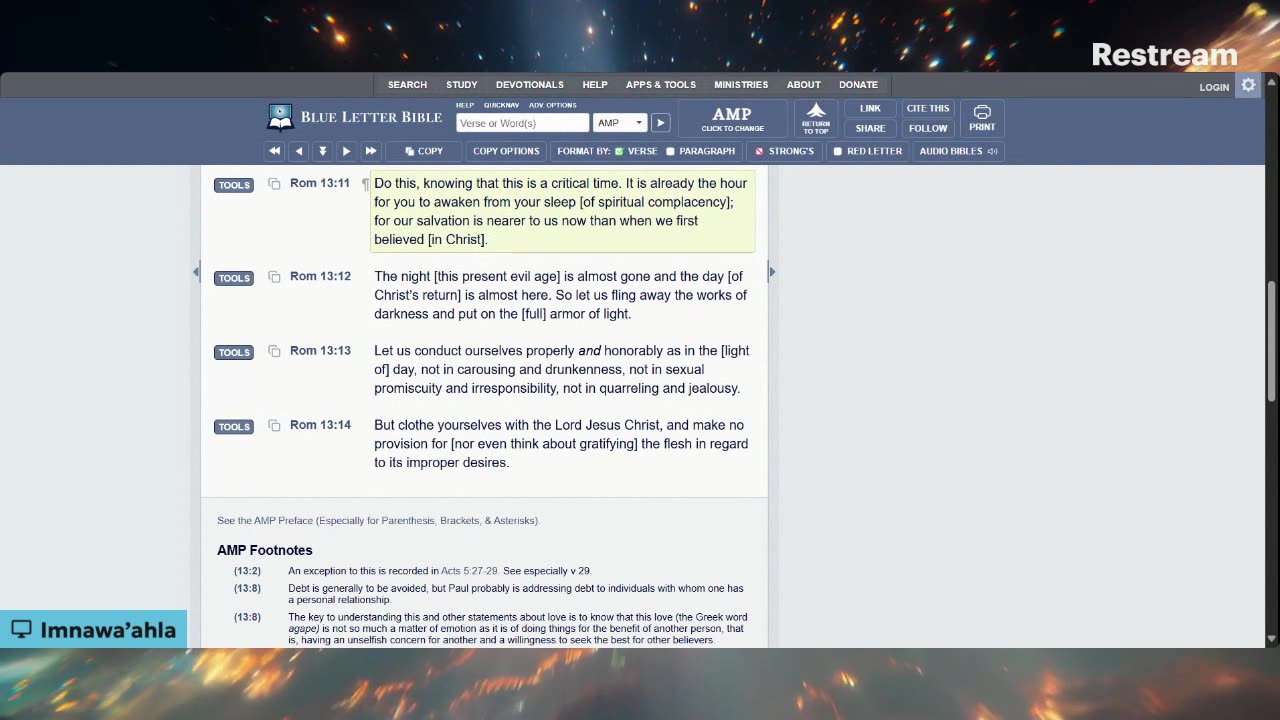Open the AMP version dropdown

[x=620, y=123]
